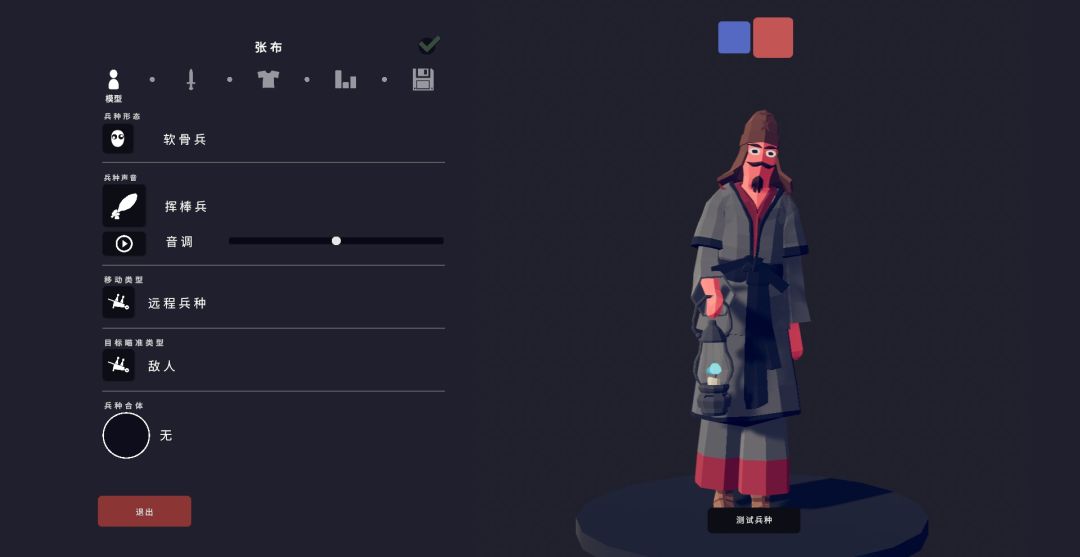Open the shirt clothing tab

[268, 78]
